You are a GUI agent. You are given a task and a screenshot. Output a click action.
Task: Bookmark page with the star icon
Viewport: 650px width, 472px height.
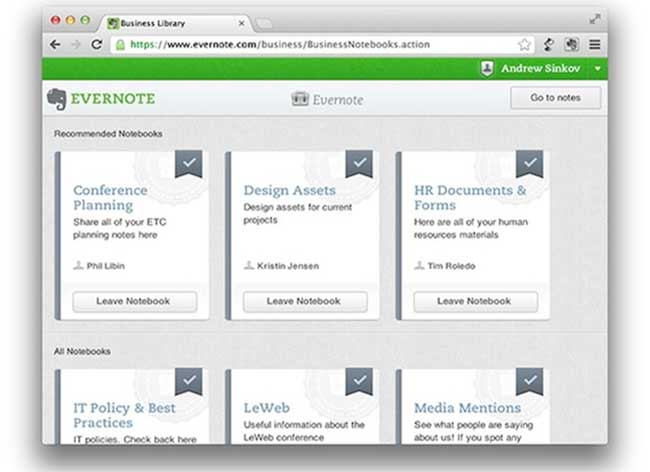[x=524, y=44]
